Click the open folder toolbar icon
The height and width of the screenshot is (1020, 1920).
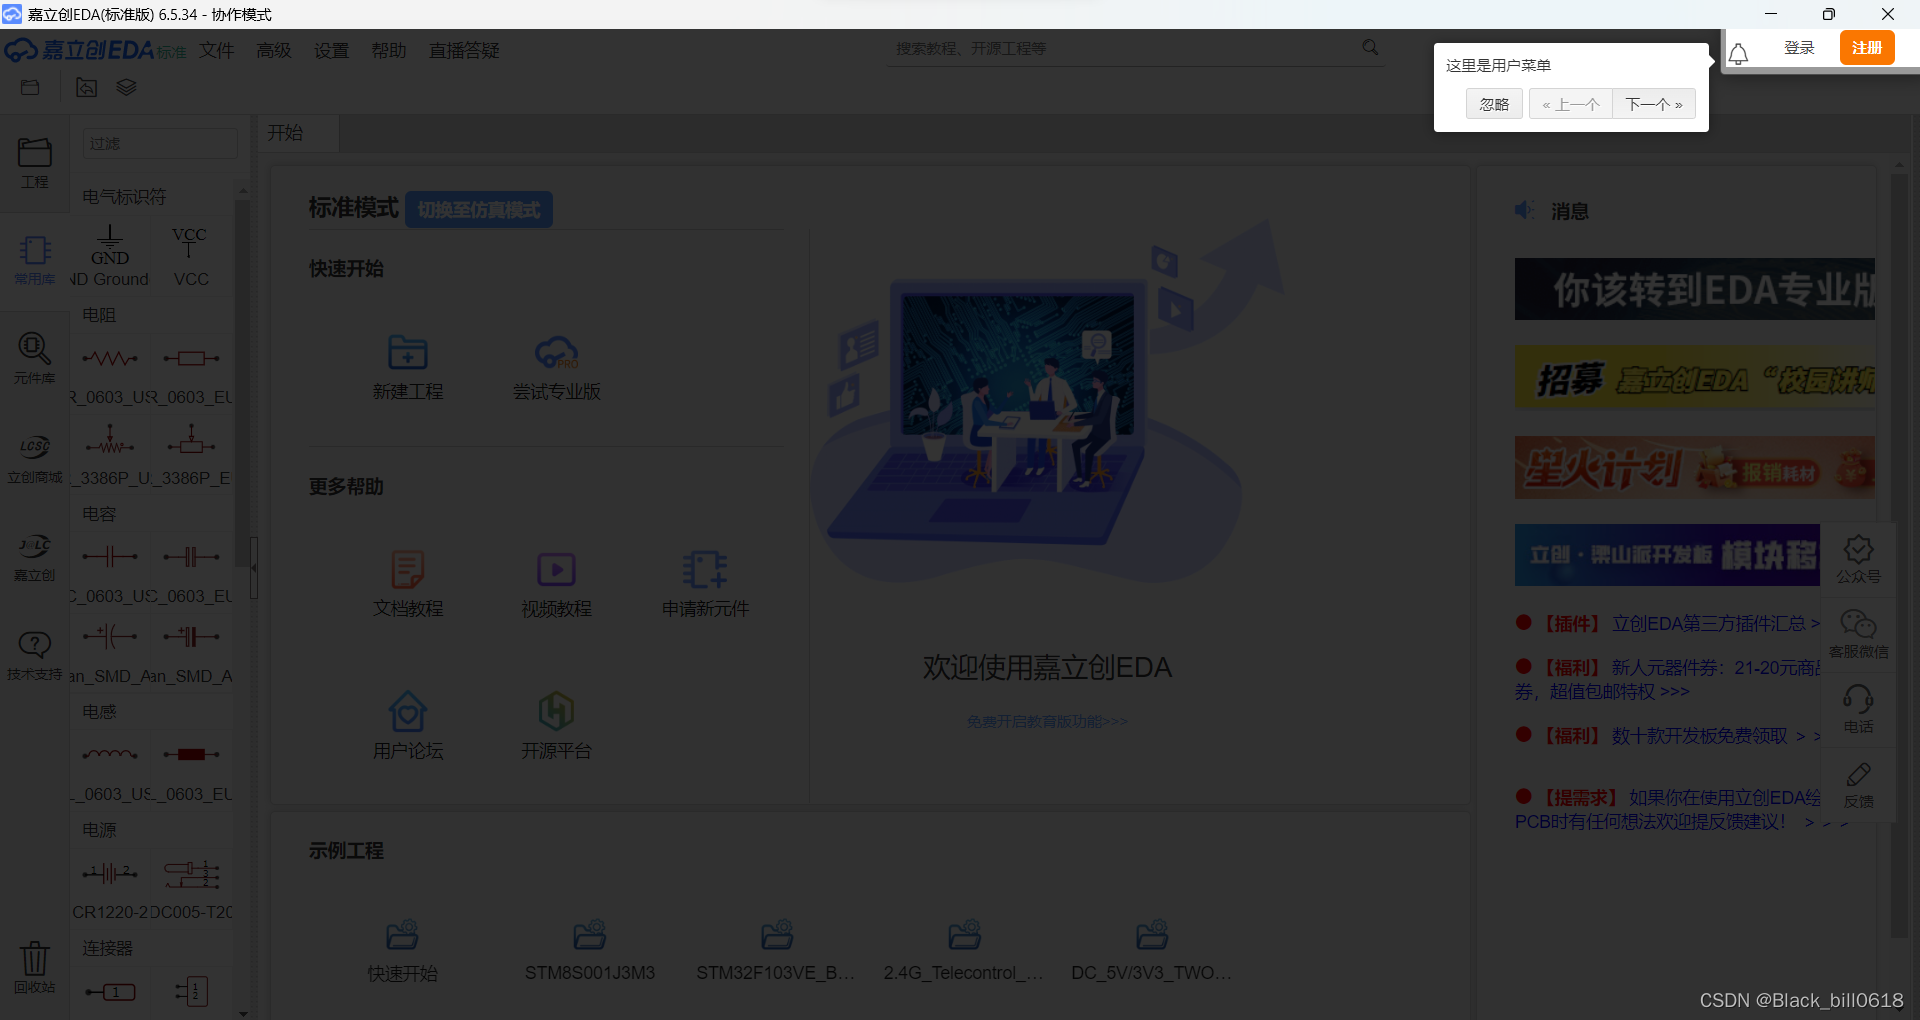click(30, 88)
